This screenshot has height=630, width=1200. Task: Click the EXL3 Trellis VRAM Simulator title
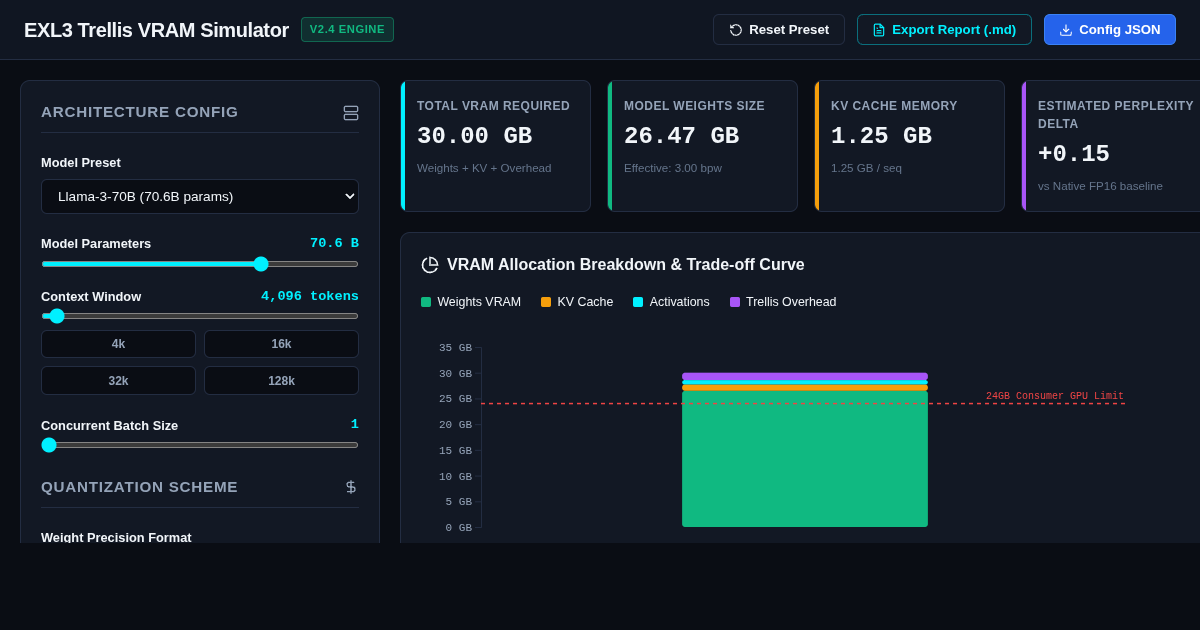coord(156,30)
